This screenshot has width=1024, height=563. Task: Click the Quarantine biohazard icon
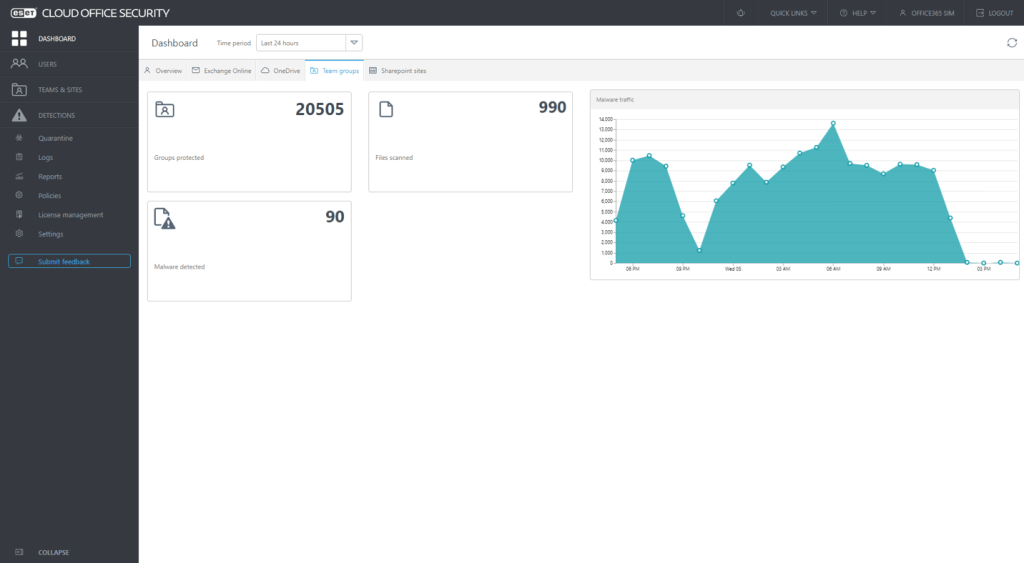(19, 138)
